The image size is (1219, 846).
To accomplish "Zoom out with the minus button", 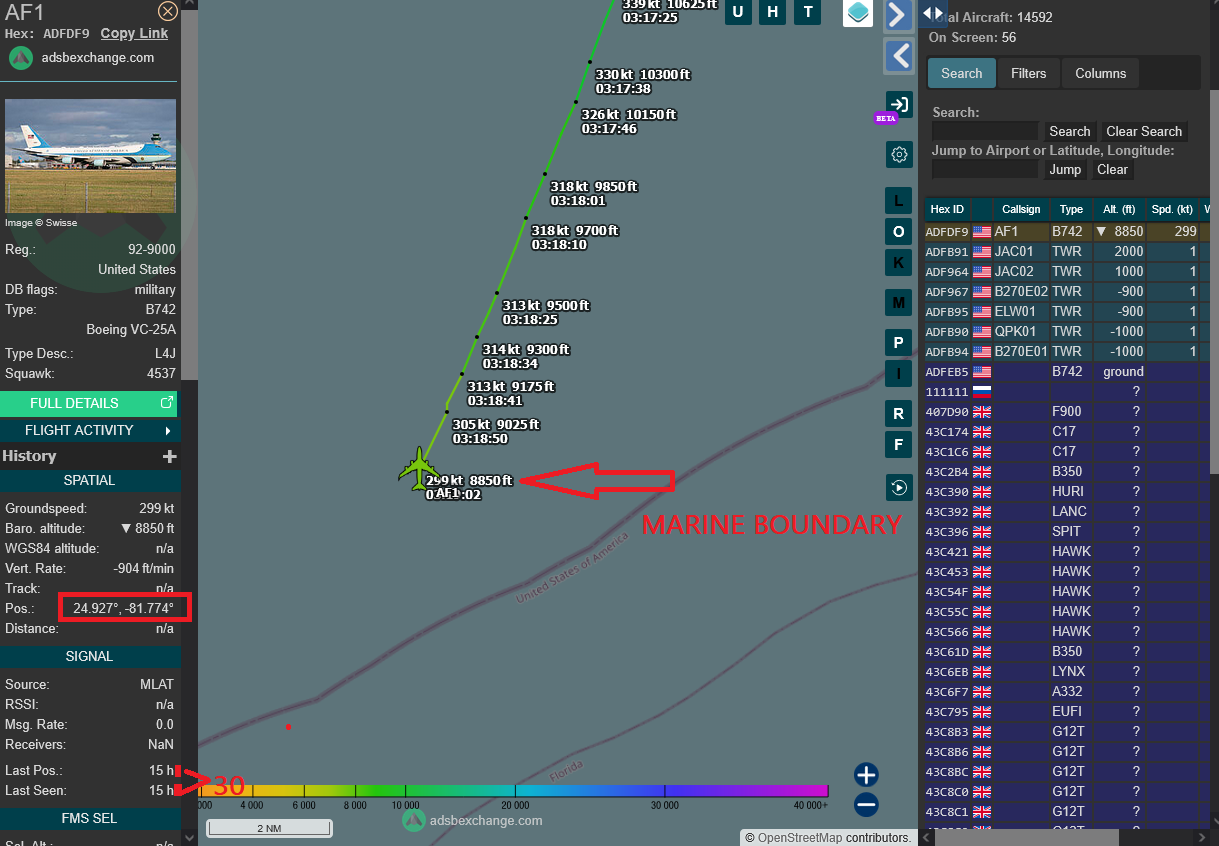I will (866, 804).
